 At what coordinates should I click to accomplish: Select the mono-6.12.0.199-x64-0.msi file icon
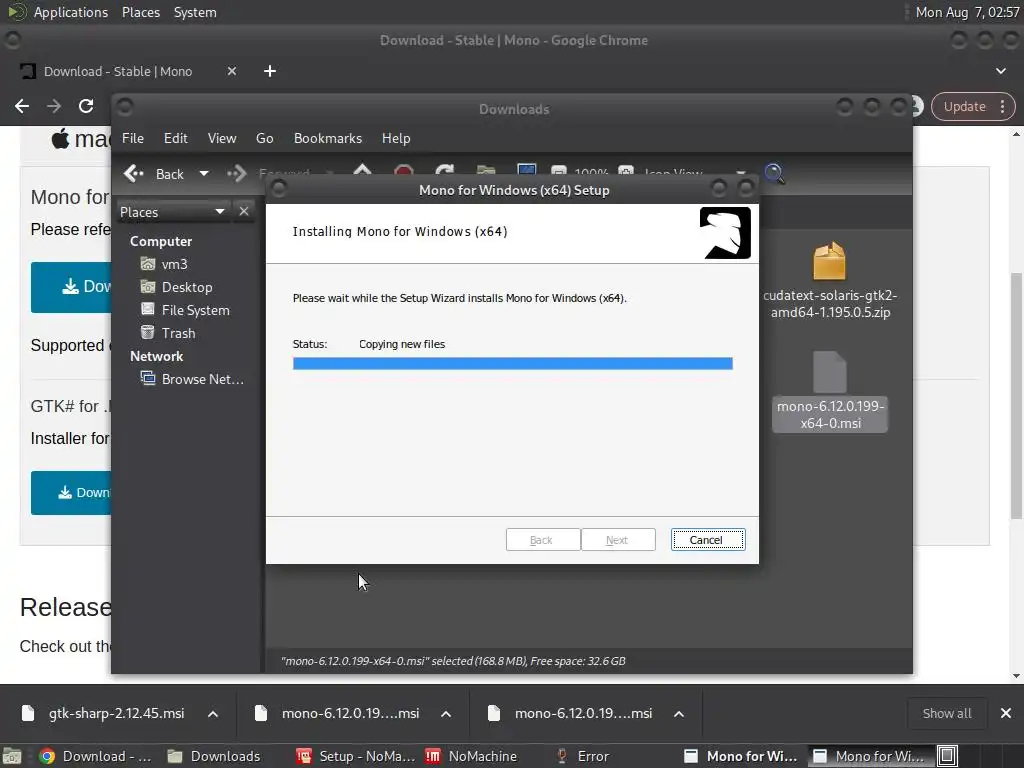[x=829, y=372]
